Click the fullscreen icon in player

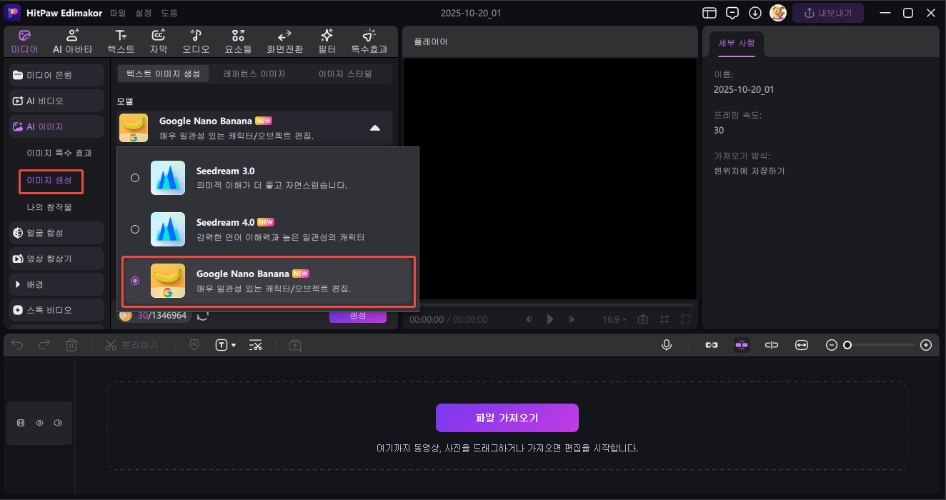coord(685,320)
